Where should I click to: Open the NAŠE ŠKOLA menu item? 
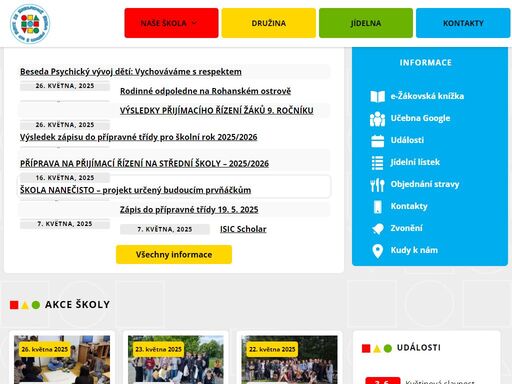(171, 23)
